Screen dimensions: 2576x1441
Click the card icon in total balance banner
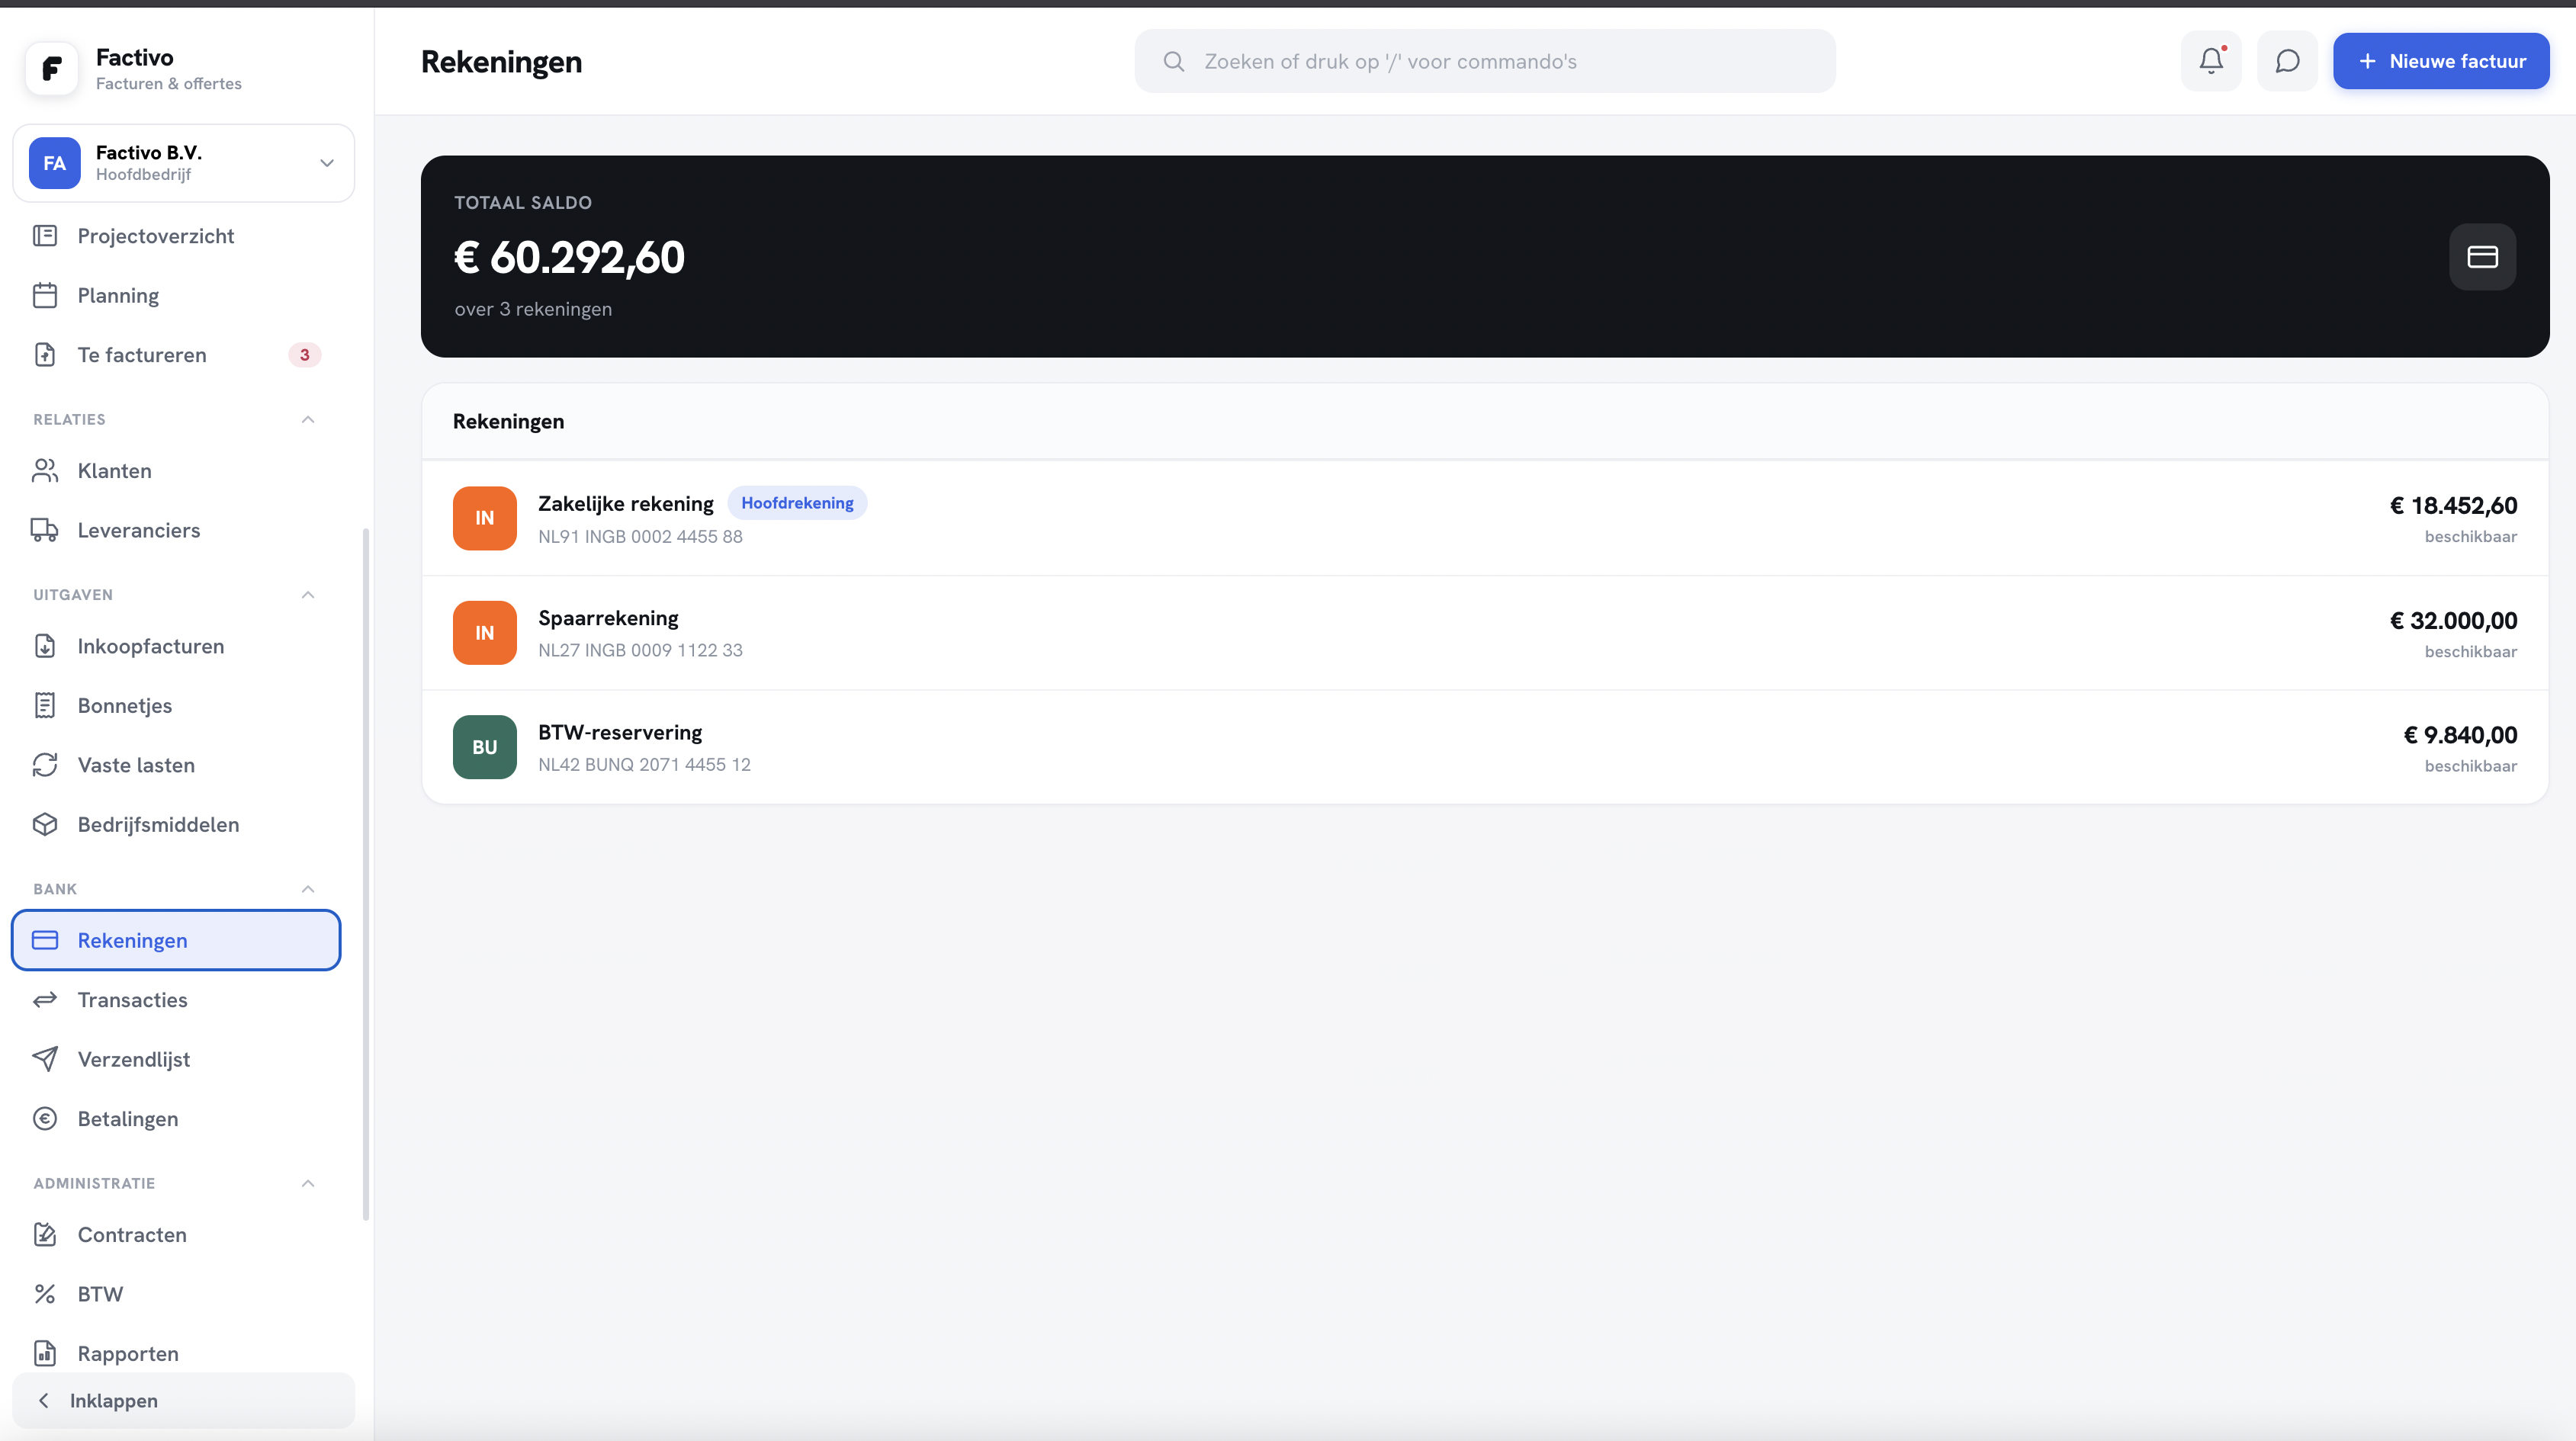pyautogui.click(x=2482, y=257)
